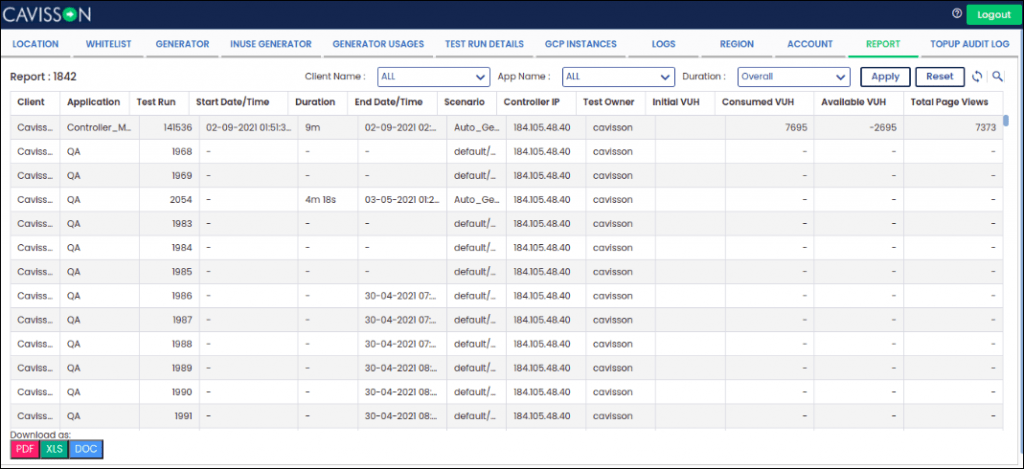
Task: Switch to the GCP INSTANCES tab
Action: (x=581, y=44)
